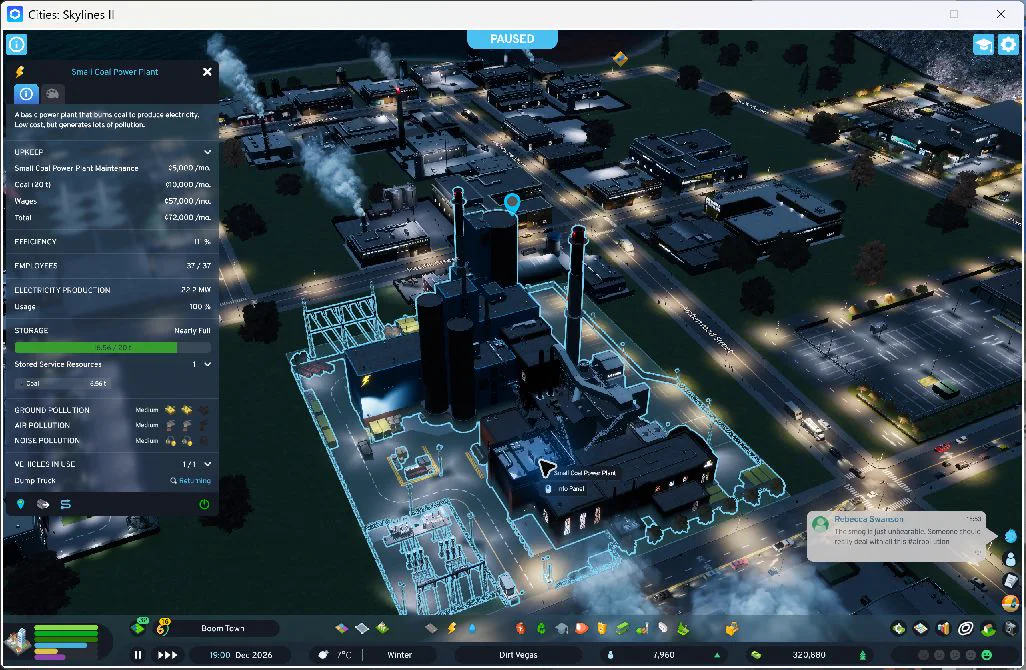
Task: Click the 19:00 Dec 2026 clock display
Action: (x=241, y=655)
